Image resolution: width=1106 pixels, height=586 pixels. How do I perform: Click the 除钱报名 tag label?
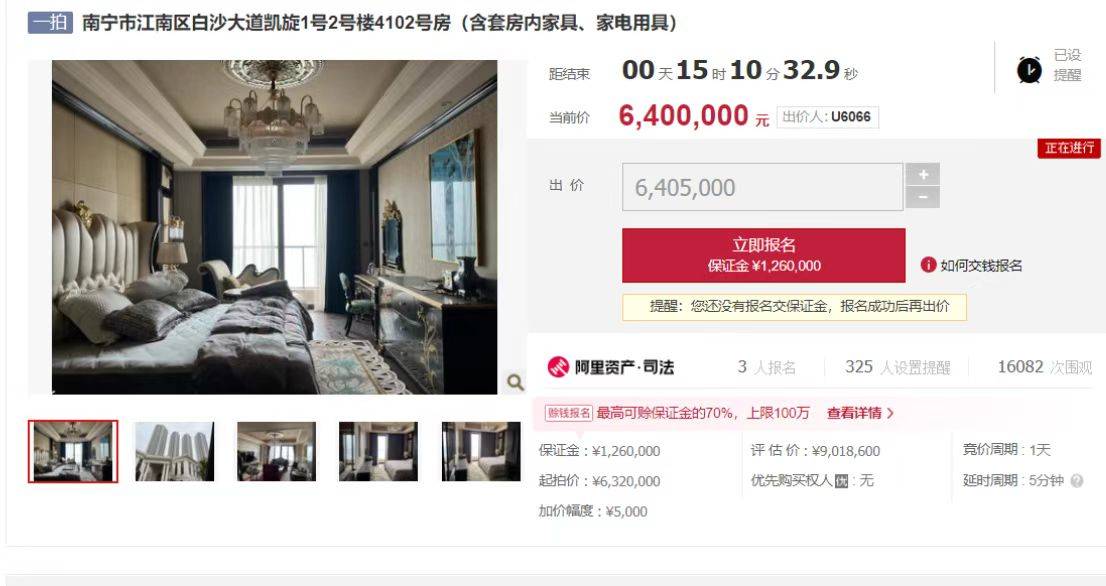(x=569, y=413)
